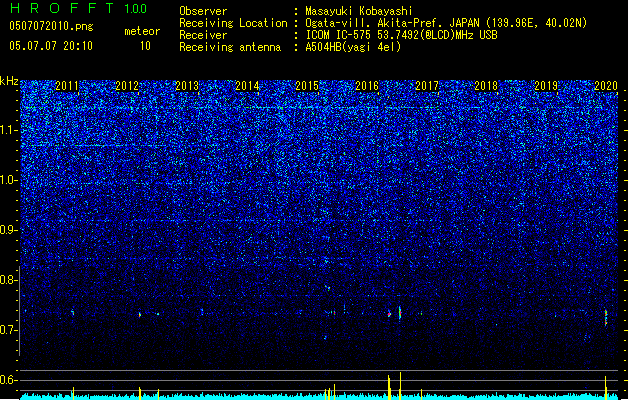Click the 2012 time marker

(x=127, y=85)
